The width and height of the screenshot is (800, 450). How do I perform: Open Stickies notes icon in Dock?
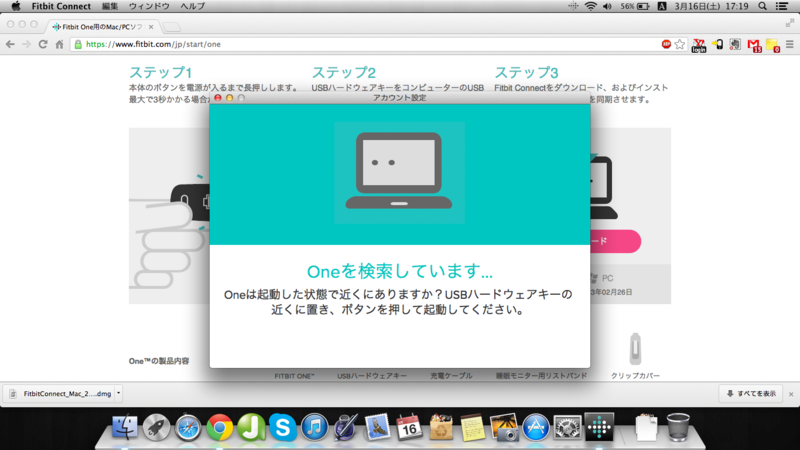pyautogui.click(x=472, y=427)
